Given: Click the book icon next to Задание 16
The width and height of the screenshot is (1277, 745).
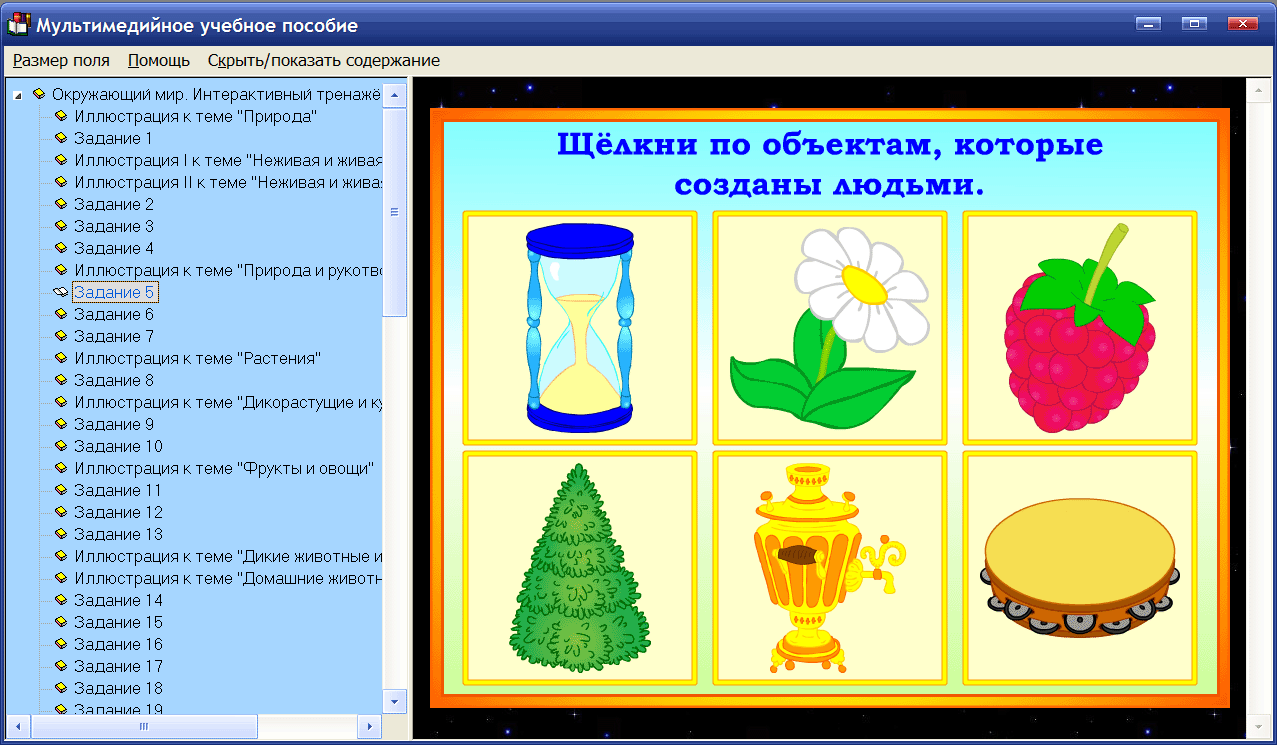Looking at the screenshot, I should tap(60, 644).
